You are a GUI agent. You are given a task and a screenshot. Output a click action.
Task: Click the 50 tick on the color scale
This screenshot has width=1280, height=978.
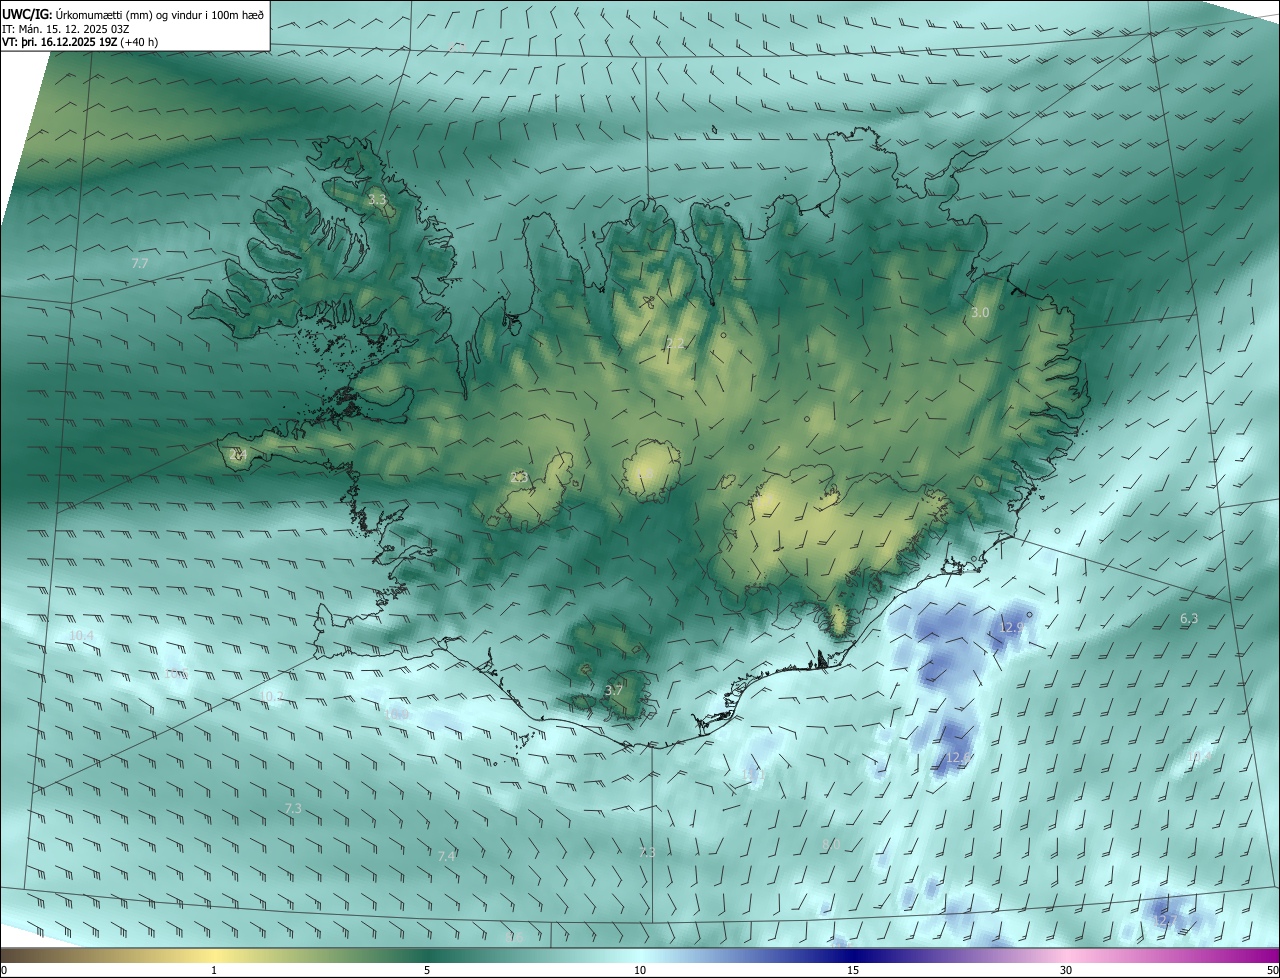pyautogui.click(x=1272, y=970)
